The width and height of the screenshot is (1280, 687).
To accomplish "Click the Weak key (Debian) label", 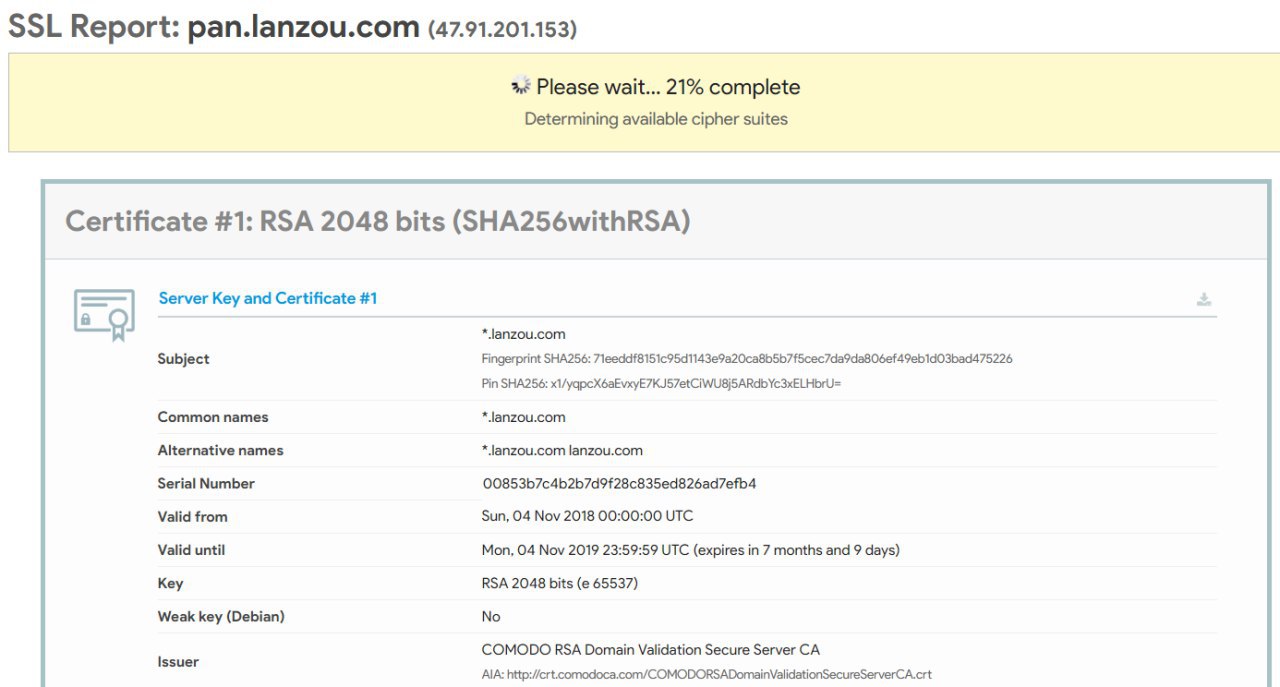I will [x=221, y=616].
